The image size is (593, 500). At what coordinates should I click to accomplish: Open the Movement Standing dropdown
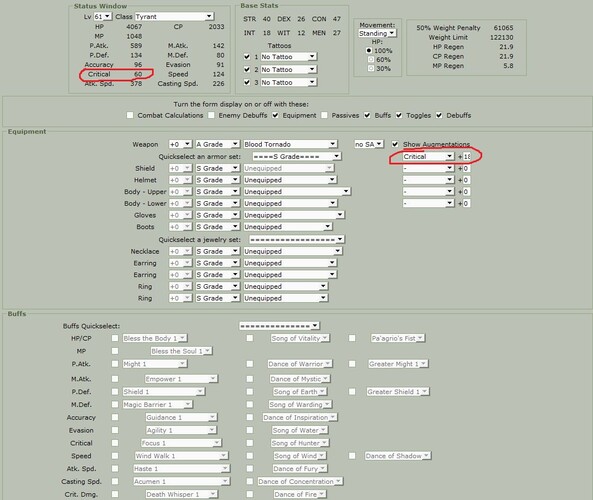coord(377,33)
